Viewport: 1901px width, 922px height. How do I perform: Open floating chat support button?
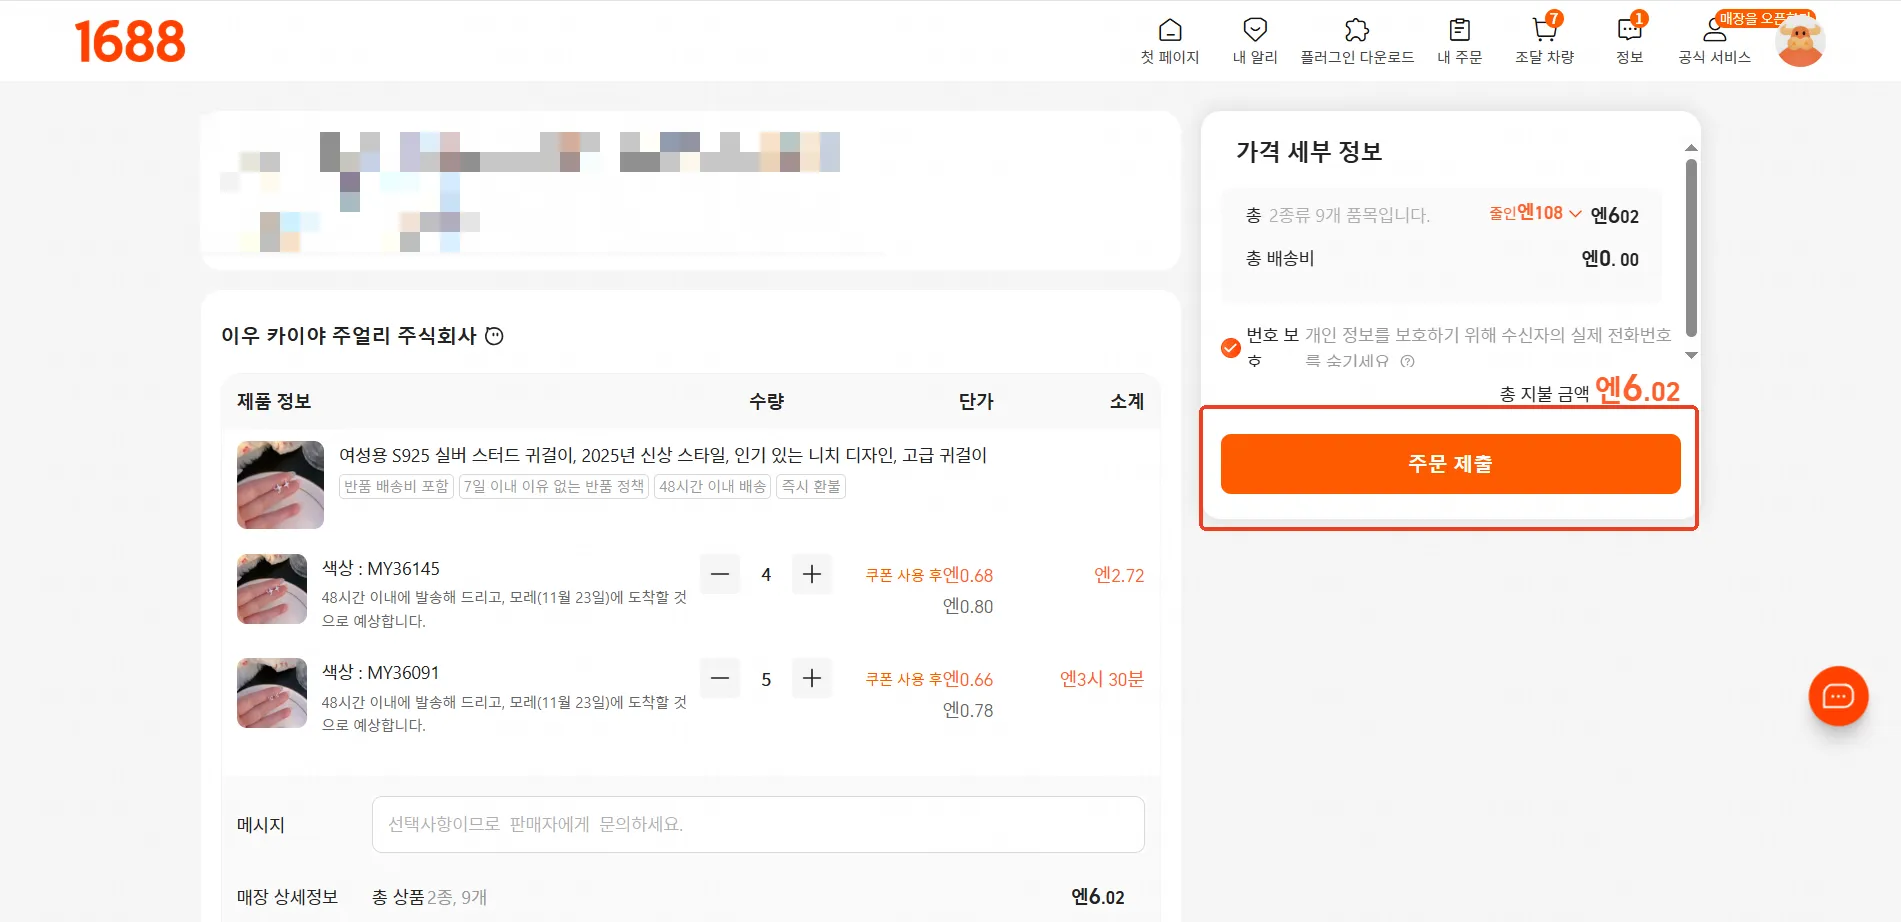coord(1838,696)
